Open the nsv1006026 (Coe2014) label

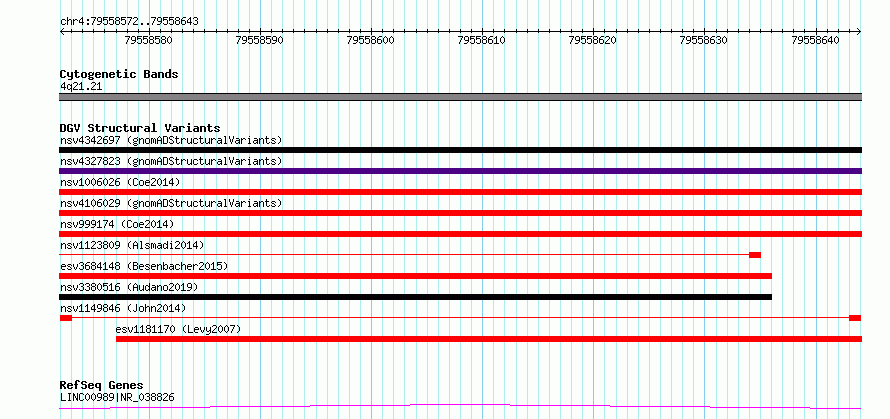(x=120, y=182)
